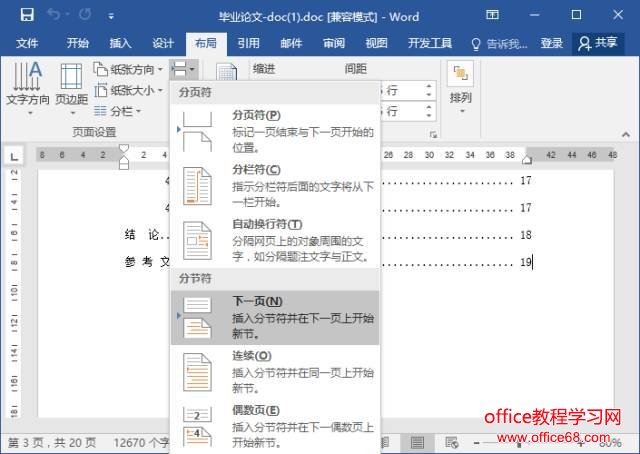Switch to web layout view icon
The height and width of the screenshot is (454, 640).
point(452,443)
